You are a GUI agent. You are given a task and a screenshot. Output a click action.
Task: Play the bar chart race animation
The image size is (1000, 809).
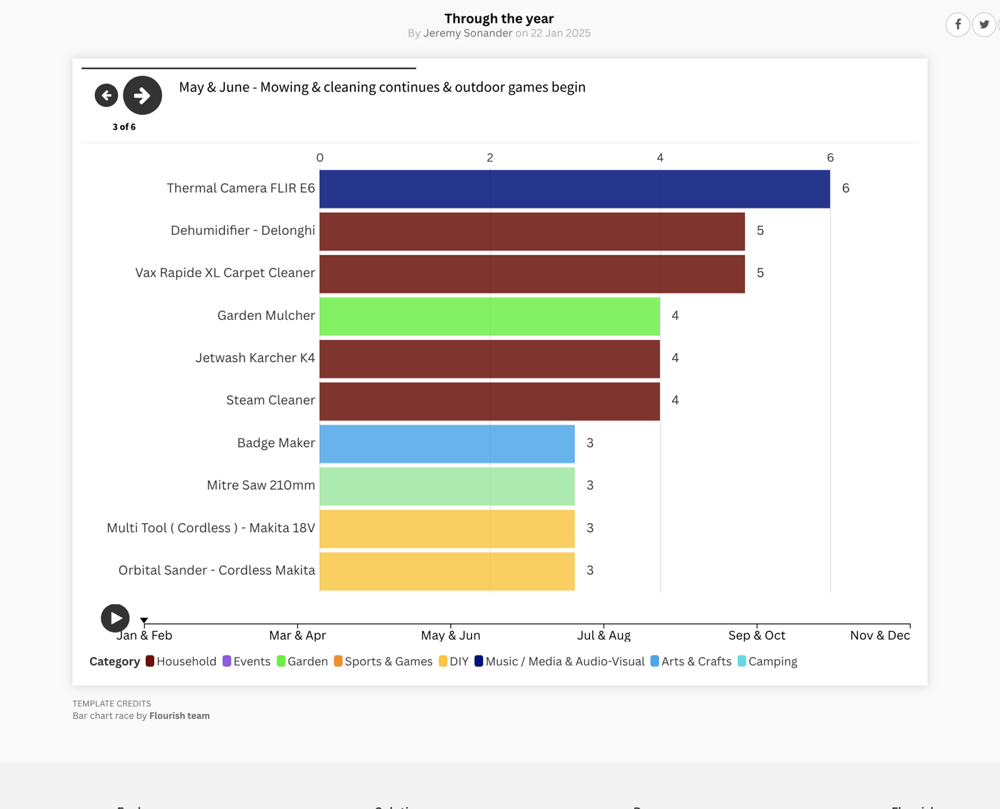pyautogui.click(x=115, y=618)
